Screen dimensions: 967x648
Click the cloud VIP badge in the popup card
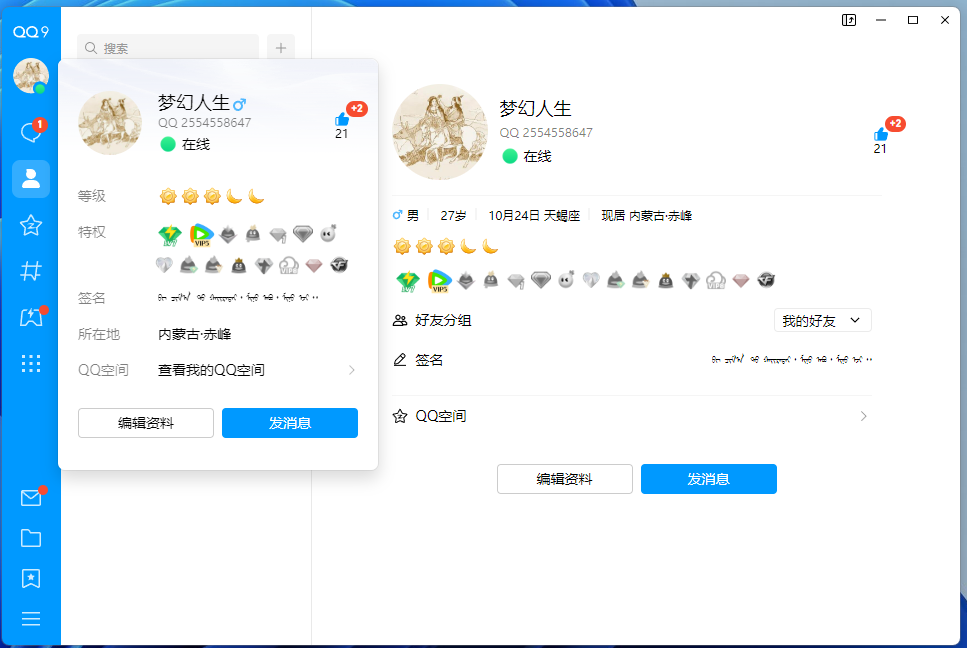[289, 266]
